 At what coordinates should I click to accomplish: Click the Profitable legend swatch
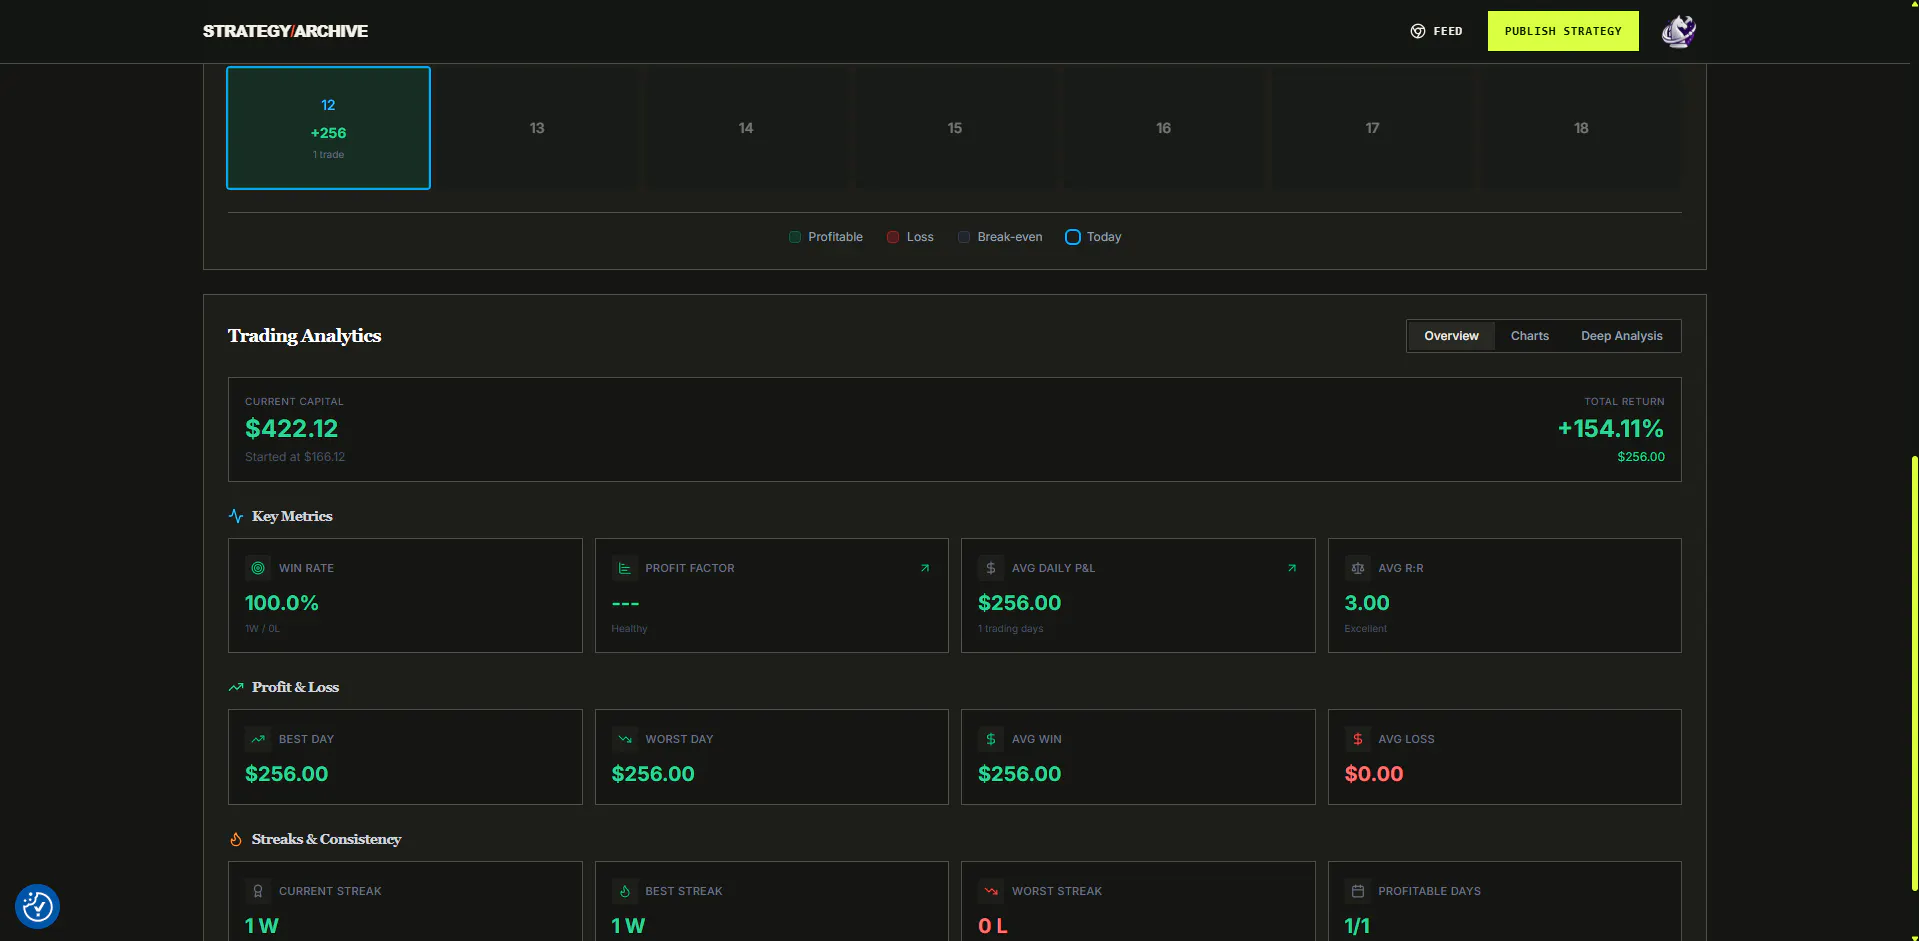(795, 237)
